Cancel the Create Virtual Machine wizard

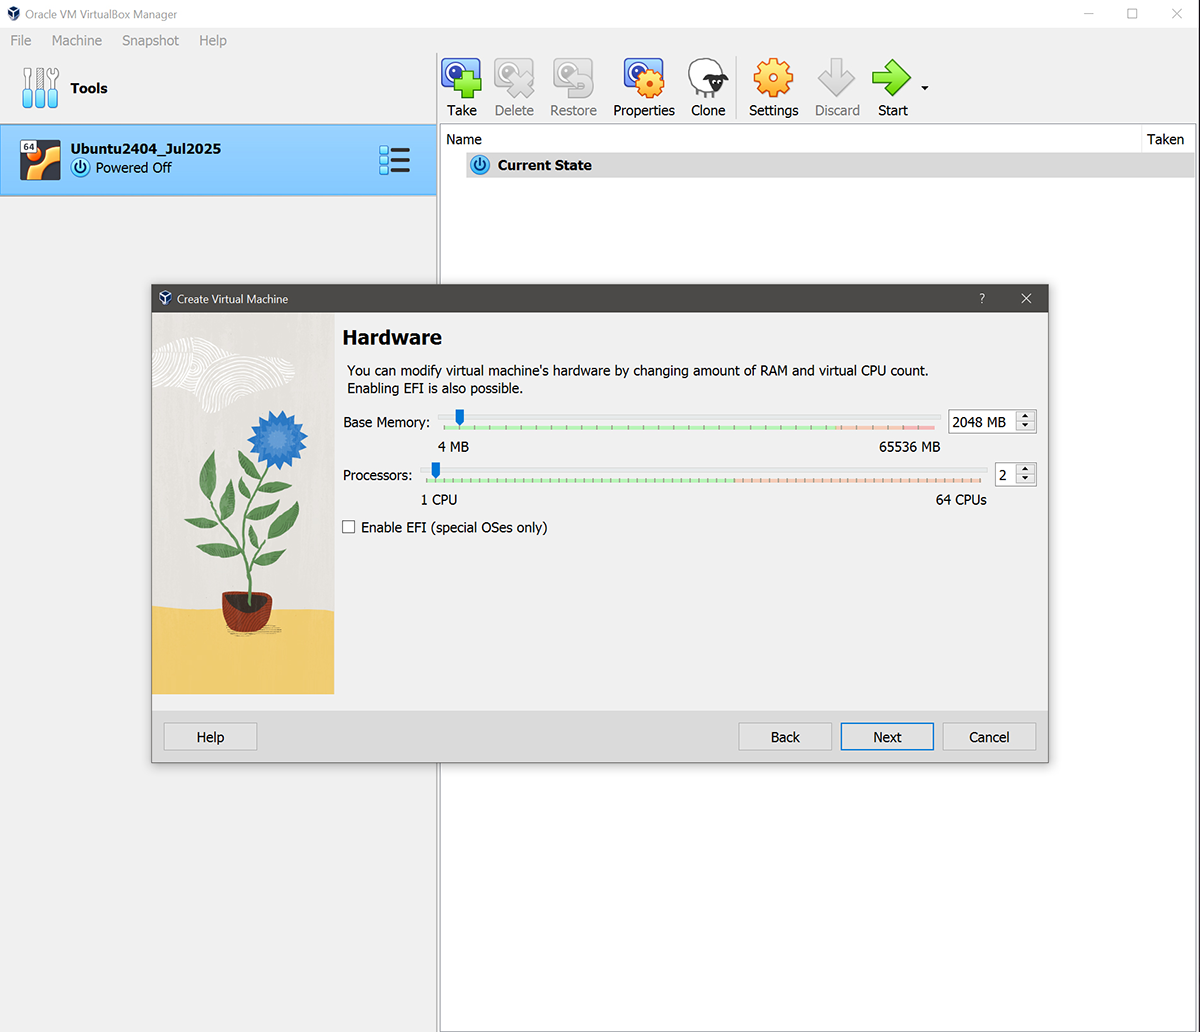[989, 737]
